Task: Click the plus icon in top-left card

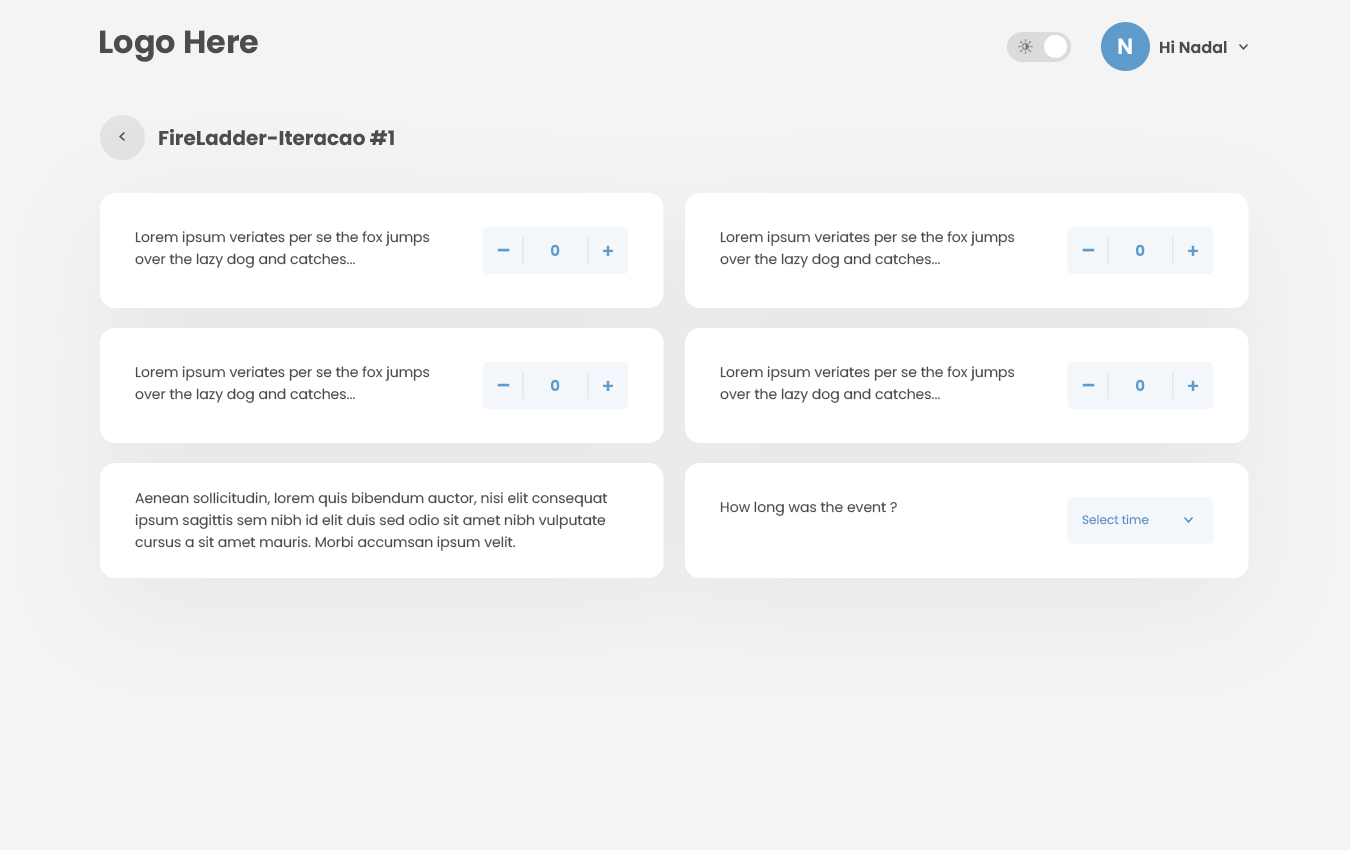Action: coord(608,250)
